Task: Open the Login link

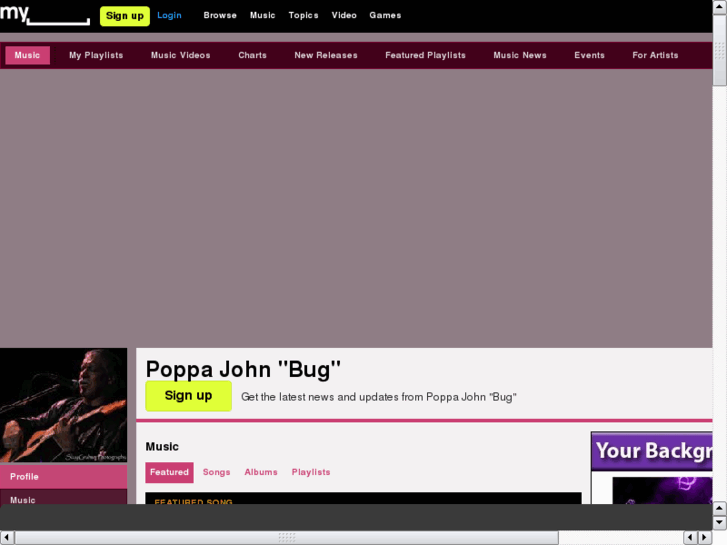Action: (169, 15)
